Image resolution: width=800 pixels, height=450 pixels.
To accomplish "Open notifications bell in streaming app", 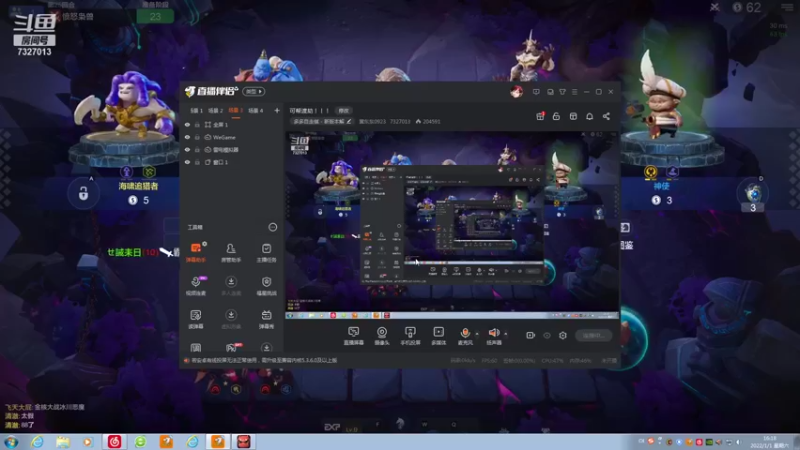I will click(x=589, y=116).
